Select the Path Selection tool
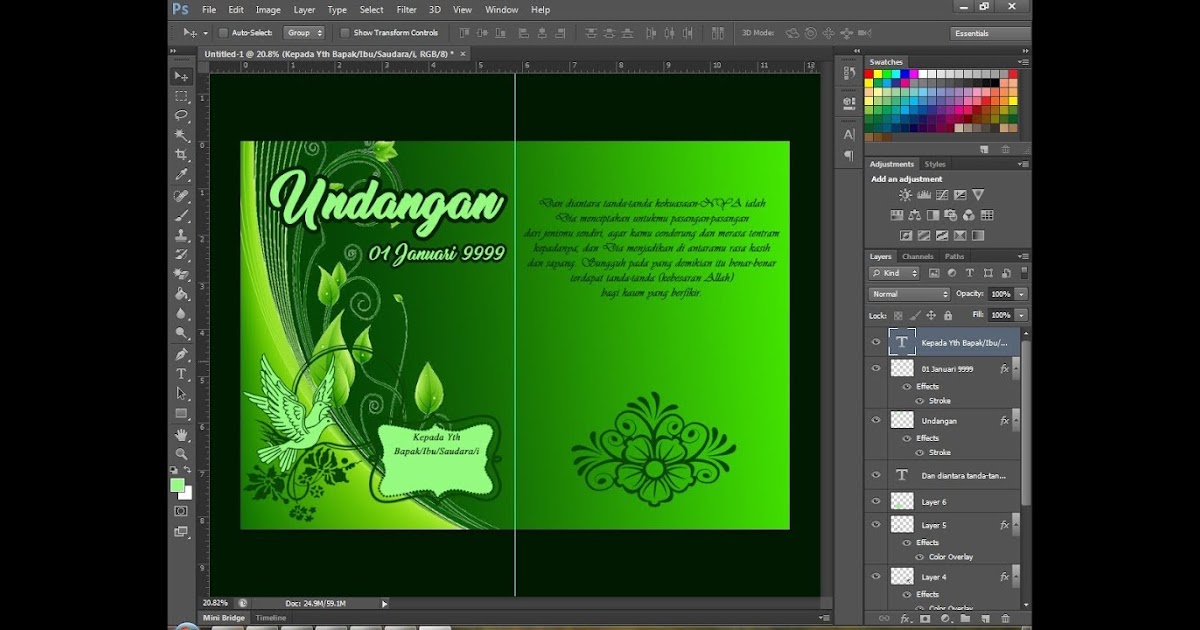This screenshot has height=630, width=1200. (181, 394)
